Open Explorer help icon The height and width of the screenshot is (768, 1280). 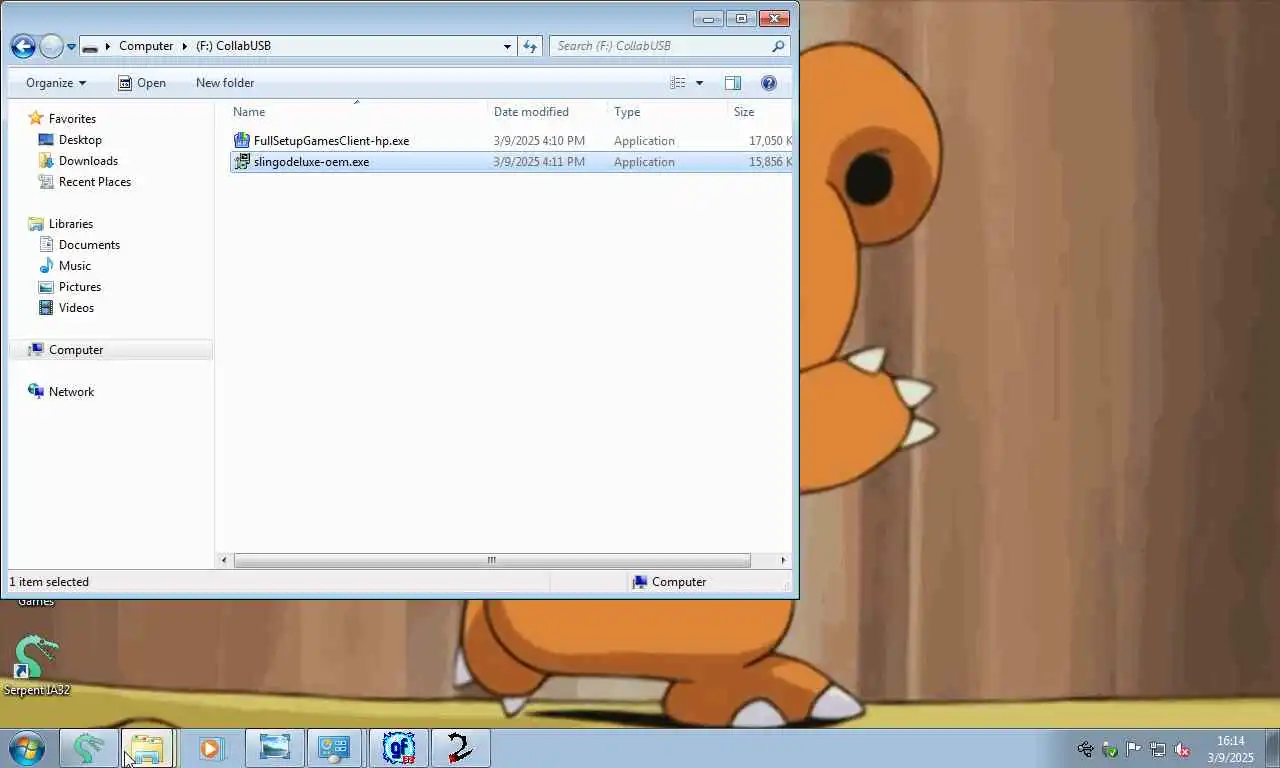point(768,83)
